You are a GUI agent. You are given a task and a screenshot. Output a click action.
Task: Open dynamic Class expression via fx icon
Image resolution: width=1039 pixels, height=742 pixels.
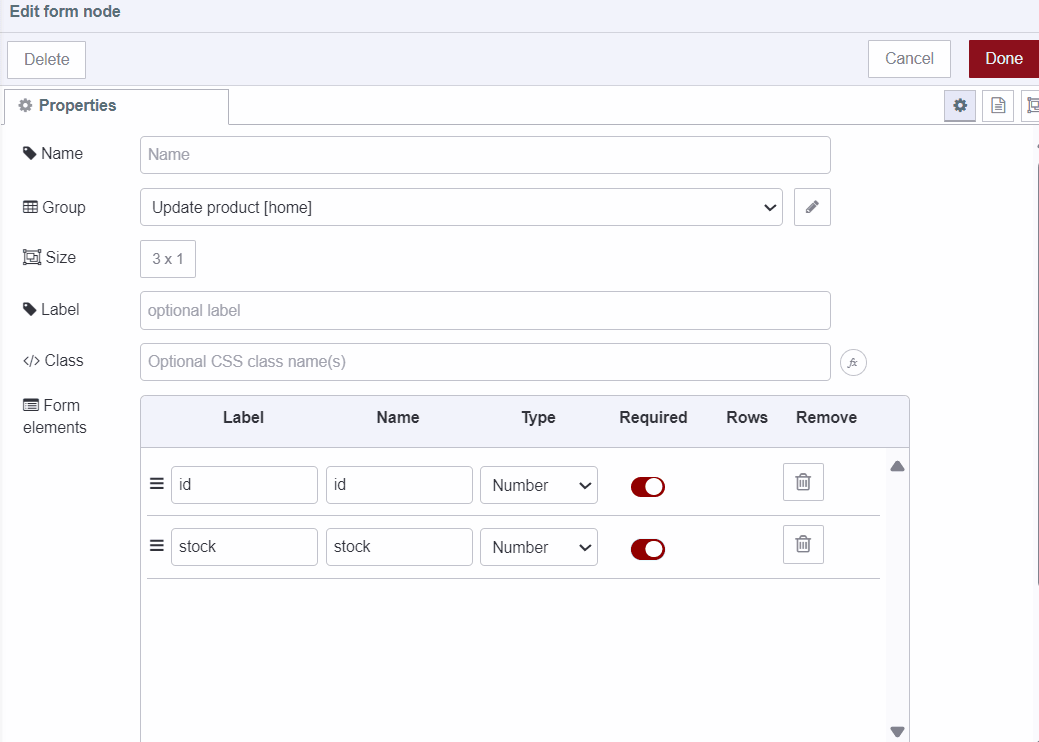tap(852, 362)
